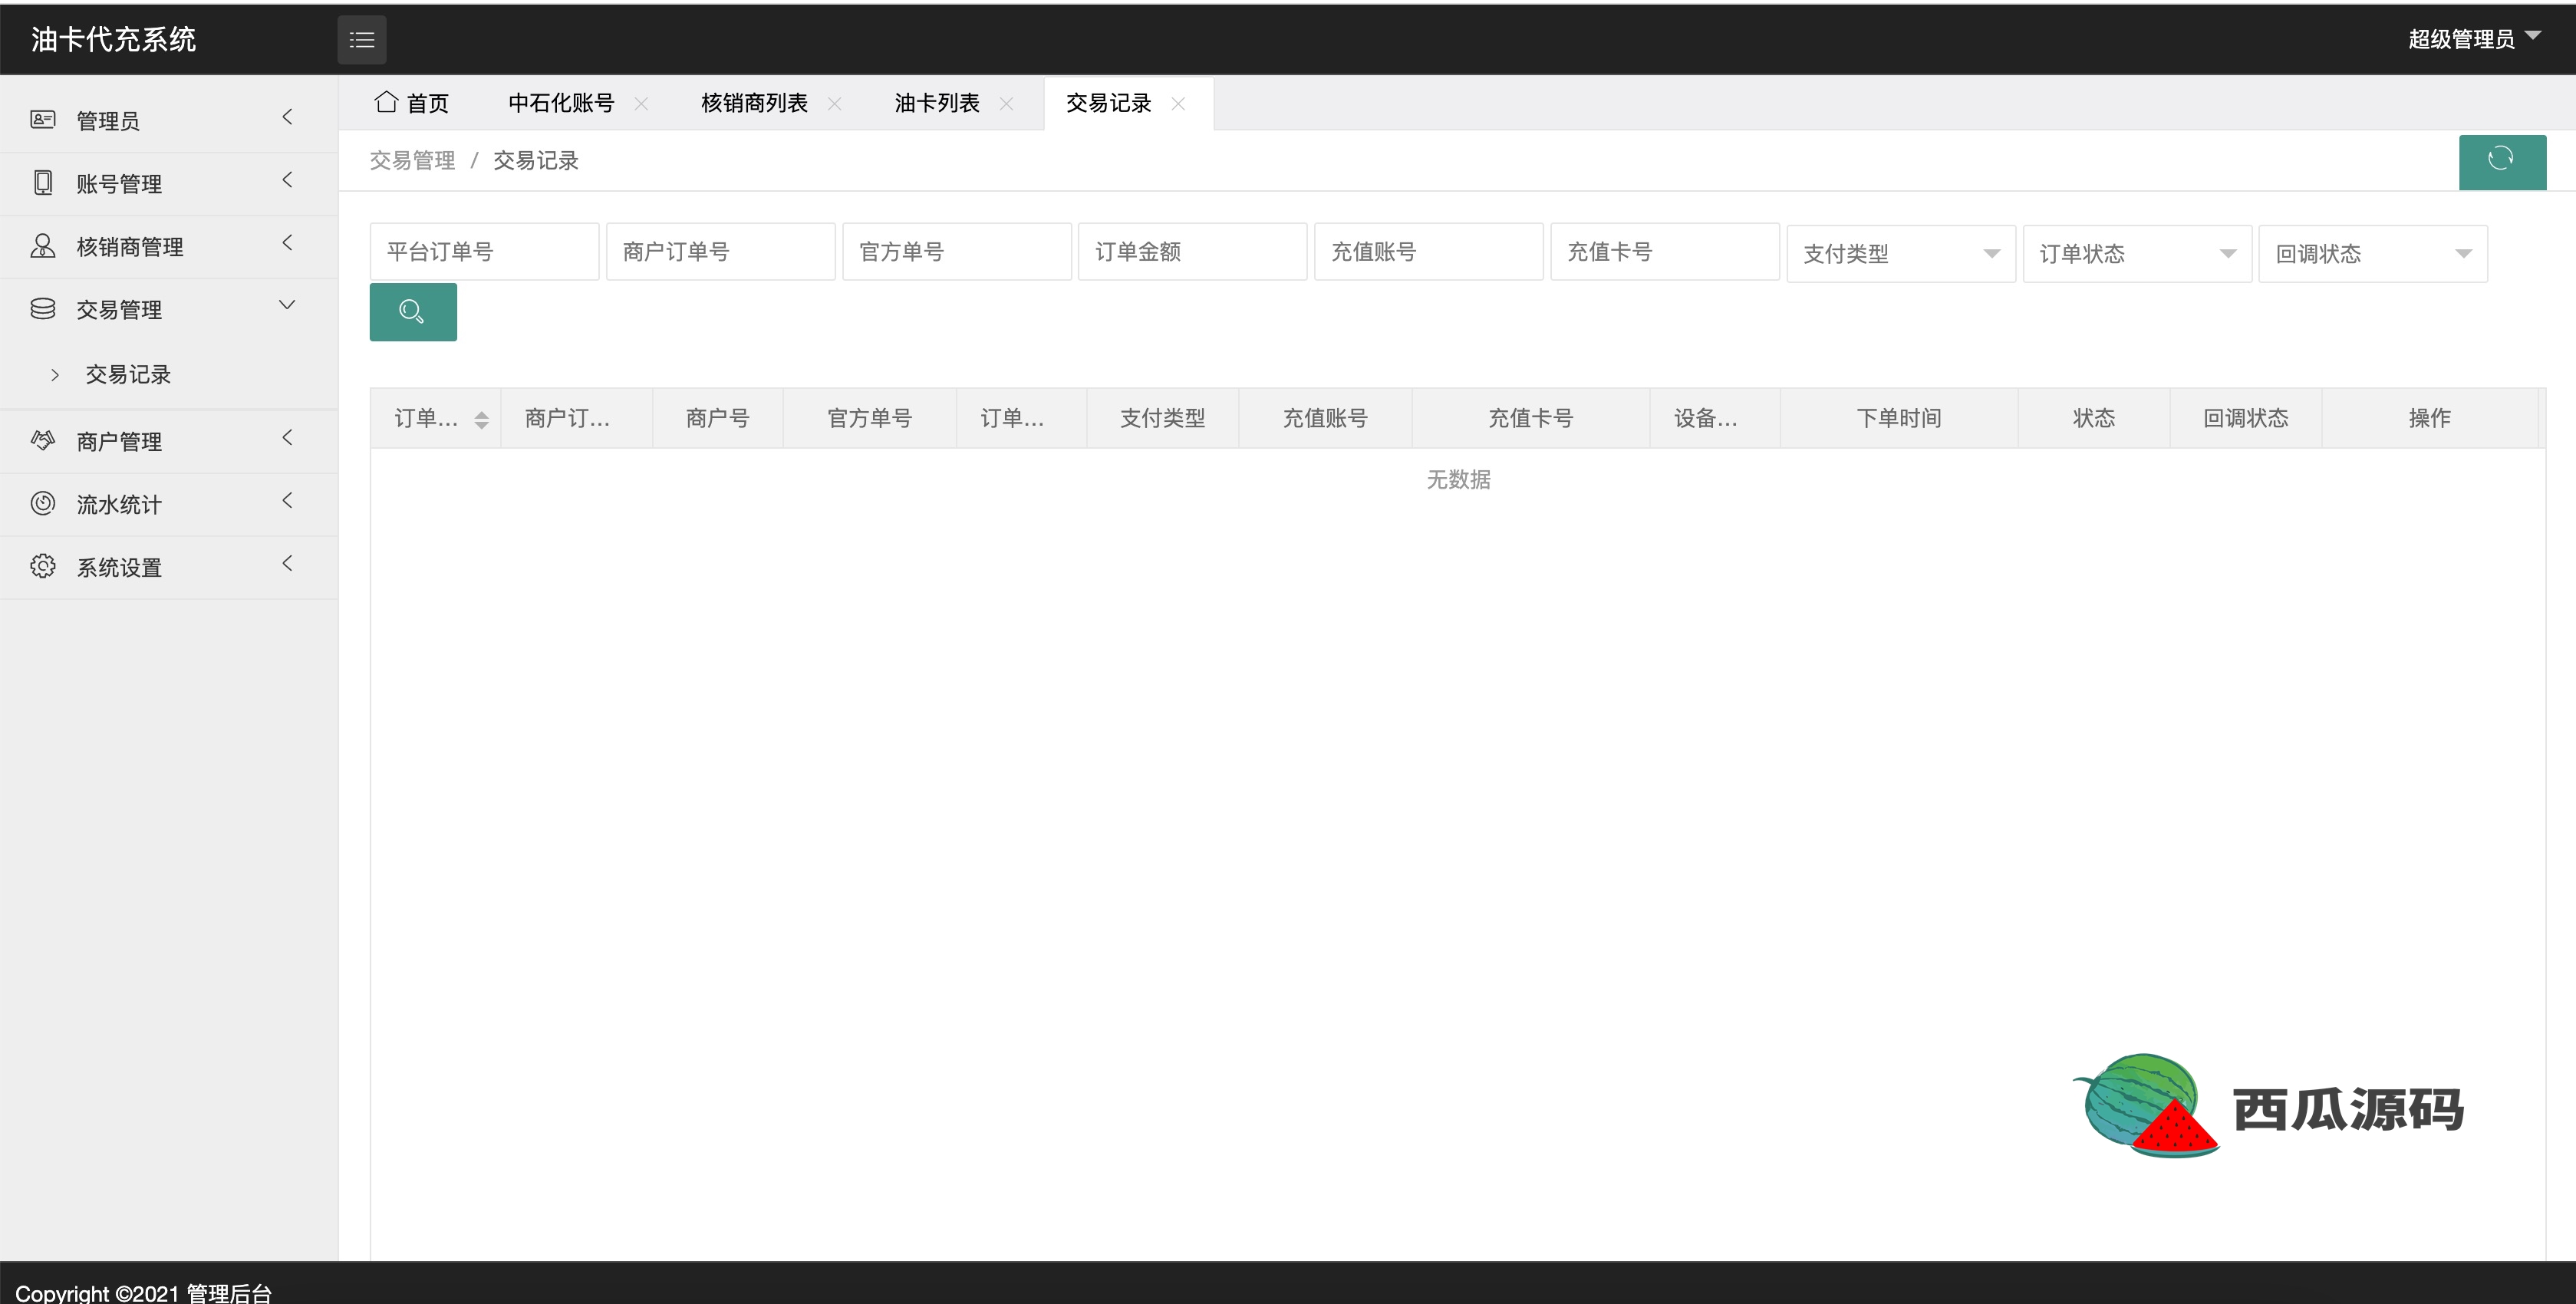
Task: Click the 油卡代充系统 title logo
Action: coord(113,39)
